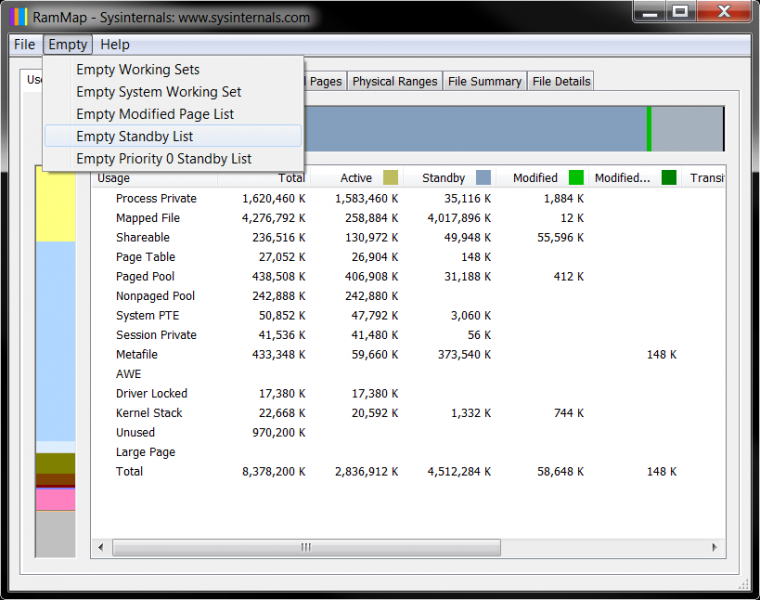
Task: Click the Modified no-write dark green swatch
Action: [x=669, y=177]
